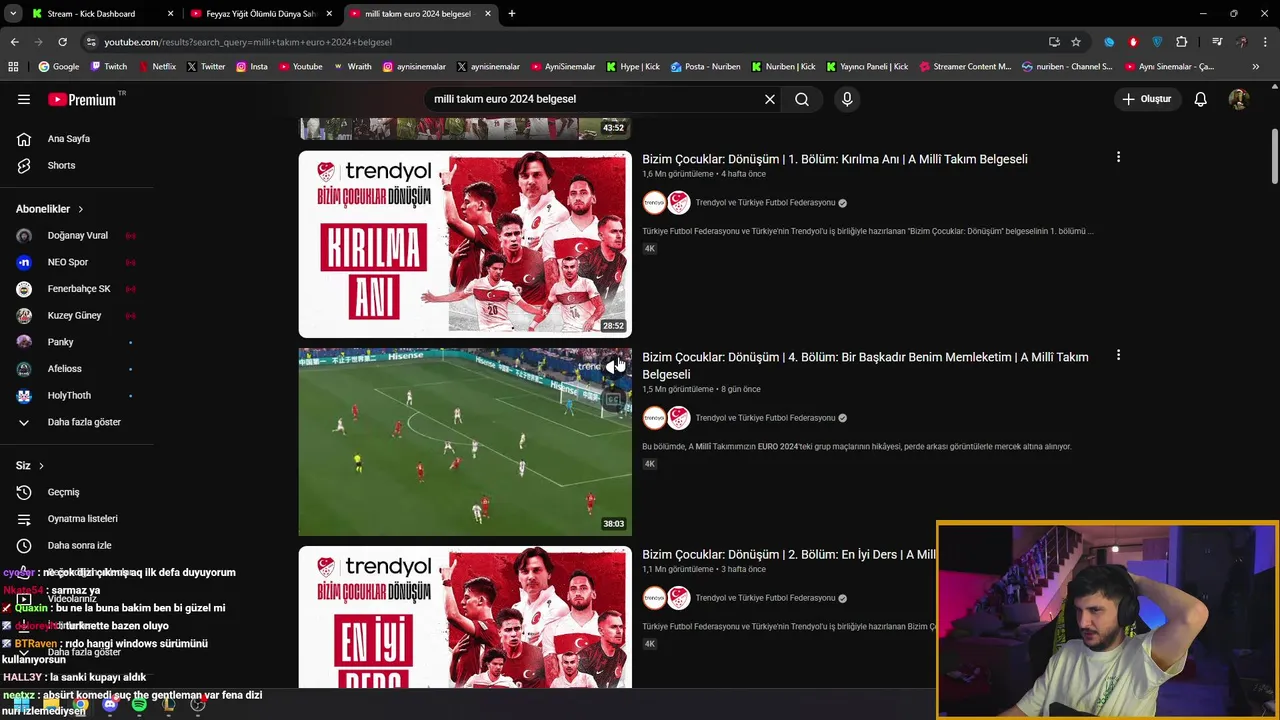Click the browser address bar URL
The image size is (1280, 720).
pyautogui.click(x=248, y=42)
